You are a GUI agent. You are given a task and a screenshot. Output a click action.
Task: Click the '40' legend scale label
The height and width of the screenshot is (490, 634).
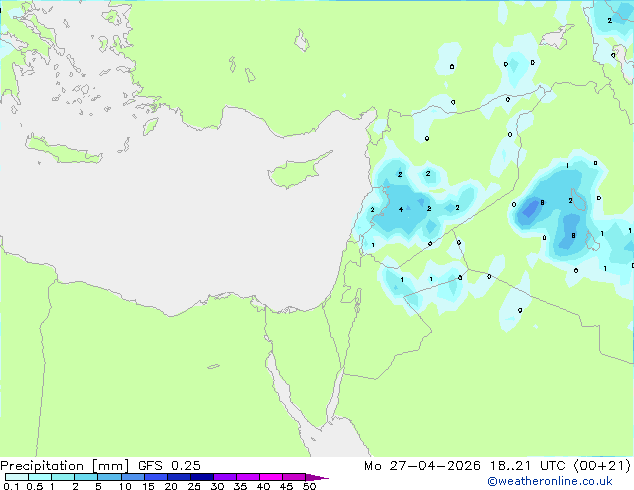(263, 486)
